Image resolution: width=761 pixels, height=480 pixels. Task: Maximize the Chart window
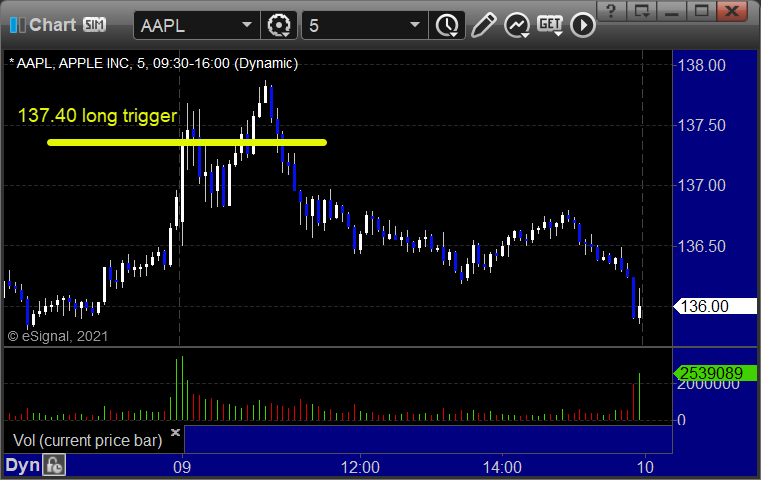pyautogui.click(x=701, y=11)
